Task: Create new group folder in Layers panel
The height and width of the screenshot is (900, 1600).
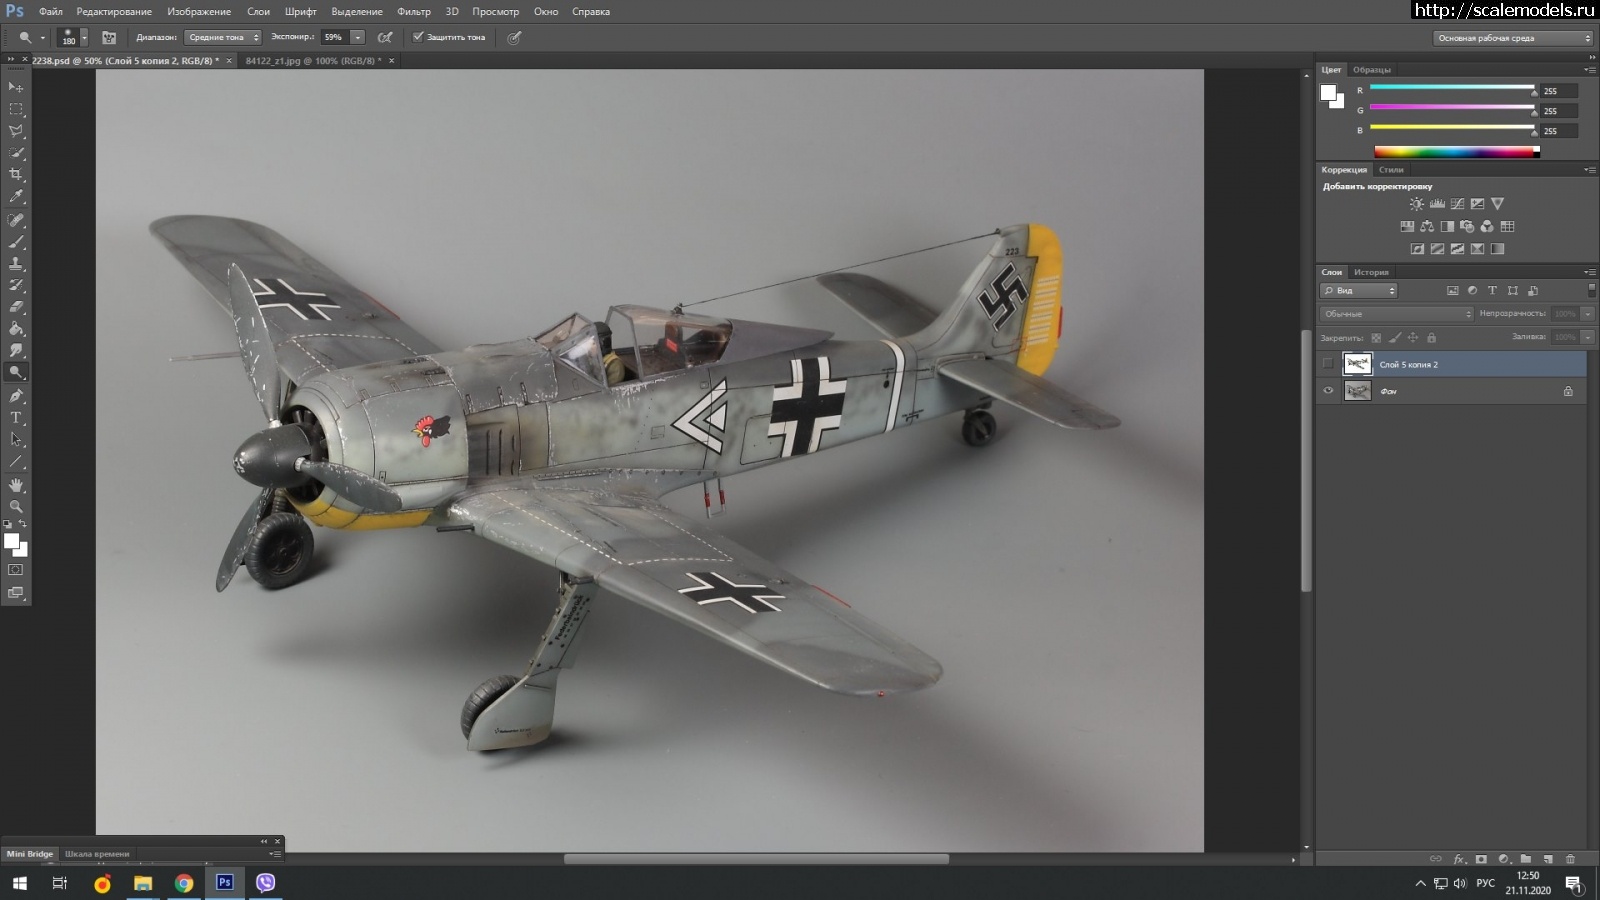Action: click(1526, 859)
